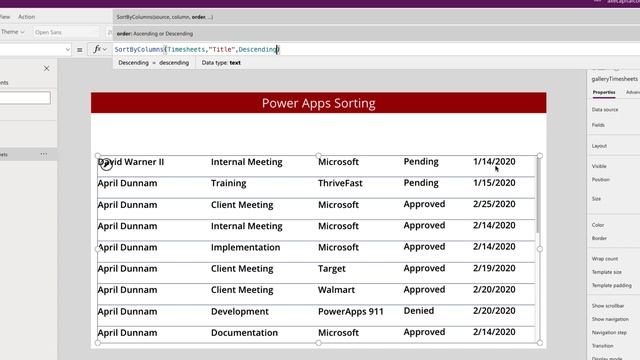Select the Implementation cell
Screen dimensions: 640x360
245,248
